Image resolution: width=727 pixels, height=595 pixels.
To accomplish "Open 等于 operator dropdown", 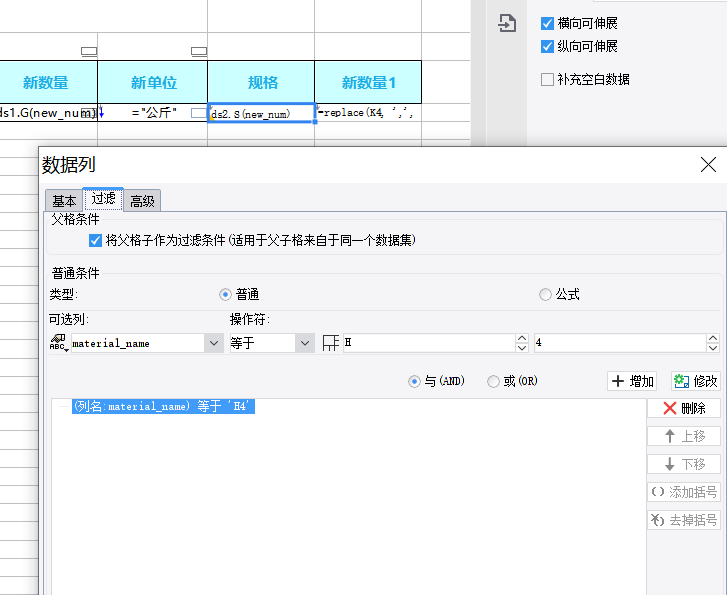I will coord(305,343).
